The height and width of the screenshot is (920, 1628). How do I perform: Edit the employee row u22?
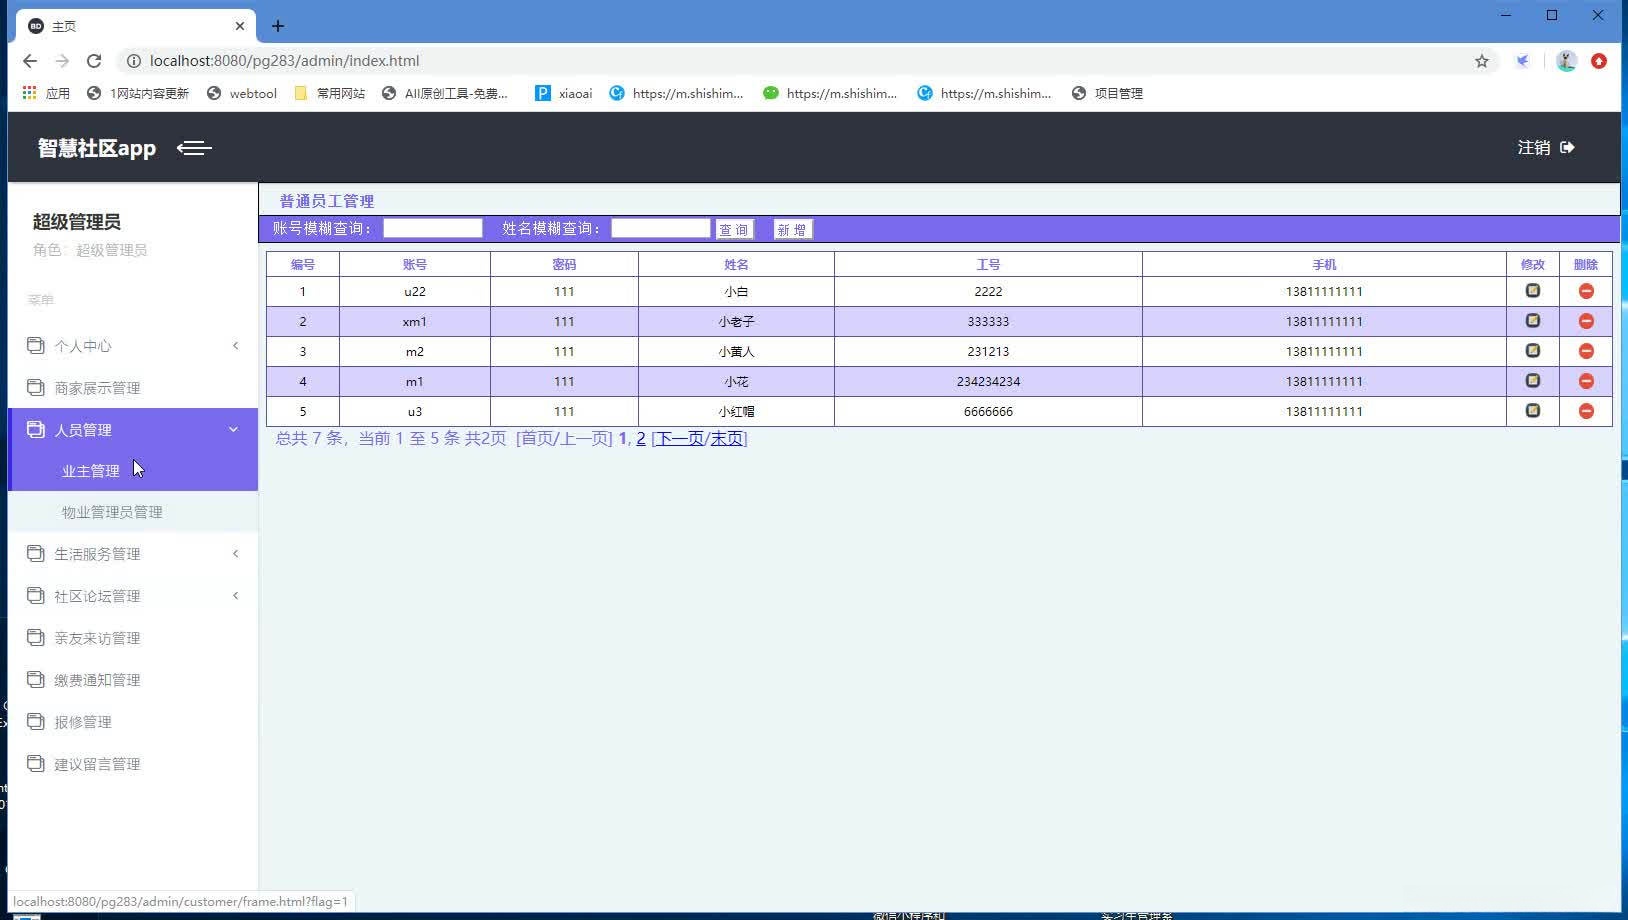pyautogui.click(x=1532, y=291)
